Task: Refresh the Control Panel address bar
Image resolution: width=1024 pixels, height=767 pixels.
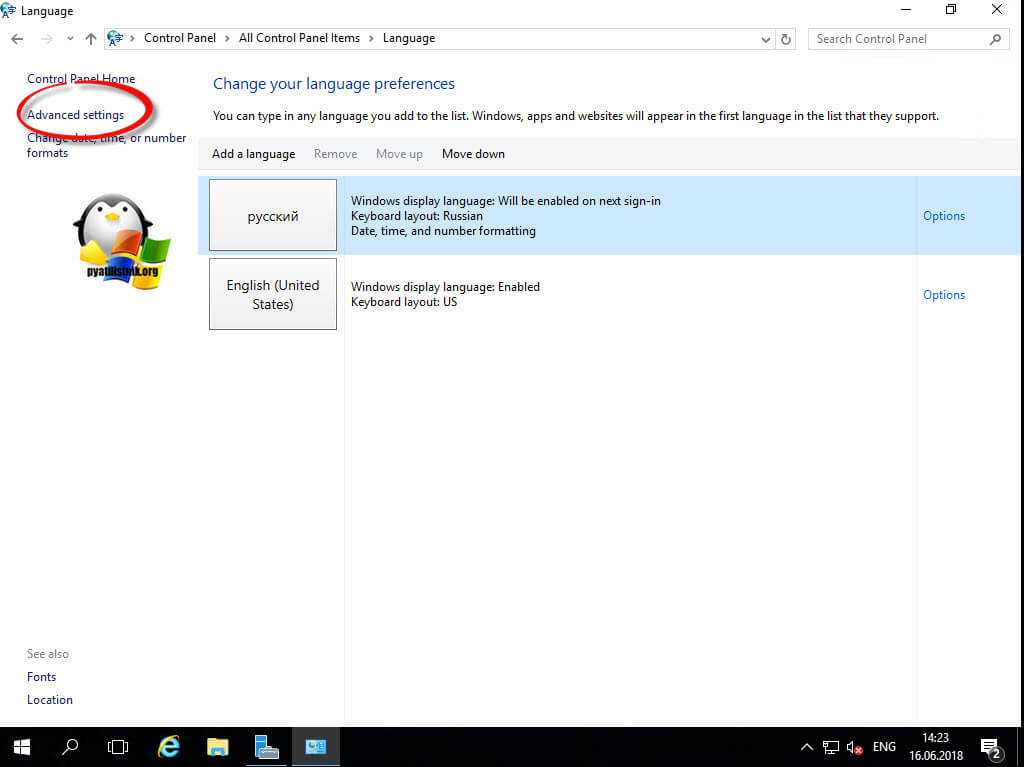Action: pos(786,39)
